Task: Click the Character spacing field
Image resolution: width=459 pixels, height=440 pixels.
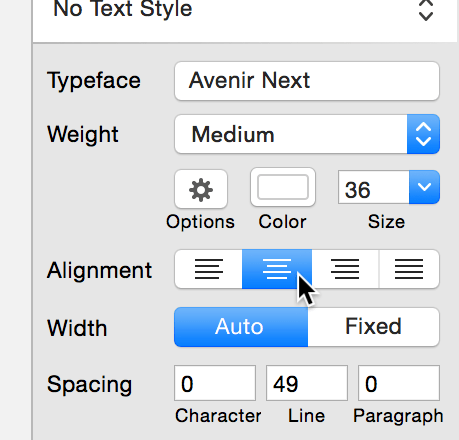Action: coord(215,383)
